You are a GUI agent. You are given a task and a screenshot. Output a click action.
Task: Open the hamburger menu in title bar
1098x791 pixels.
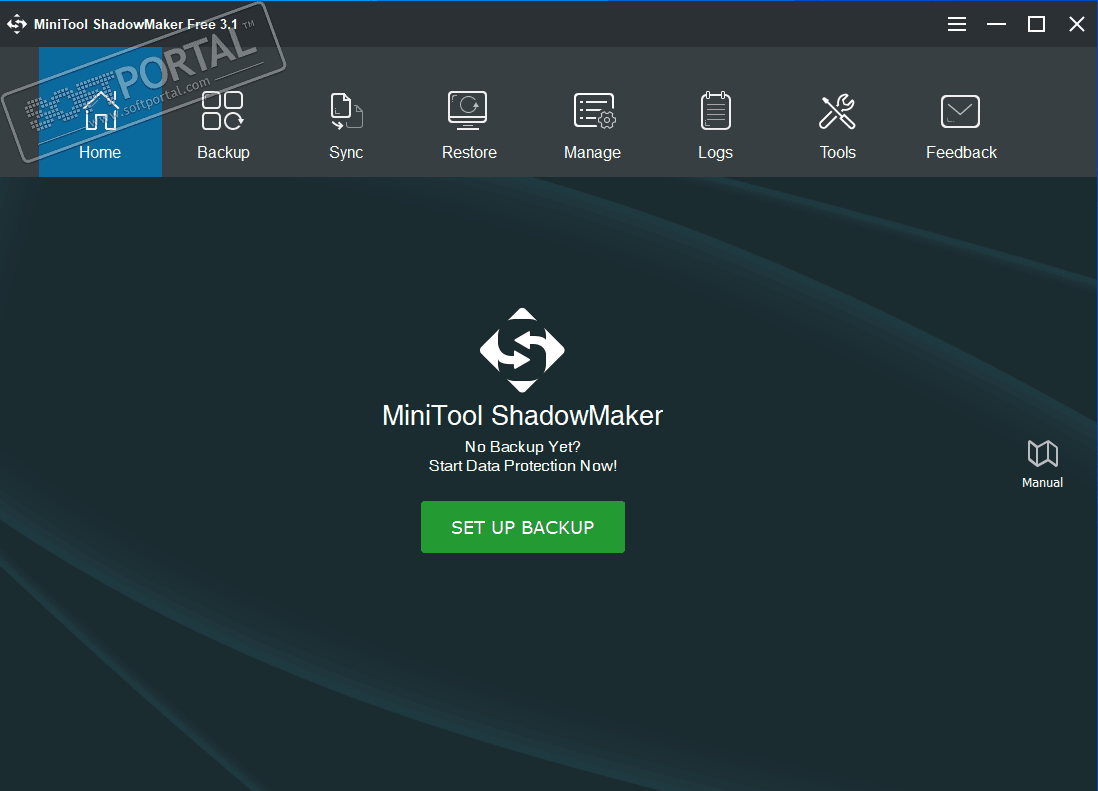[957, 24]
